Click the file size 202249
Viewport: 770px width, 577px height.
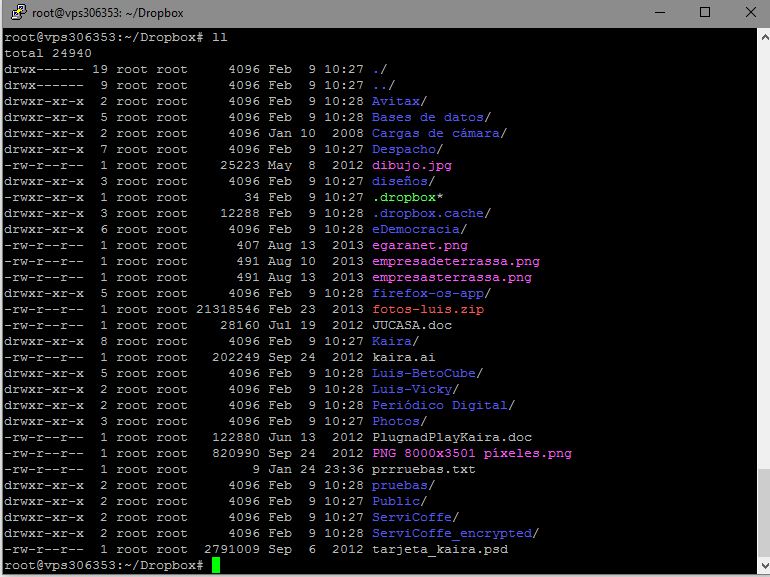236,357
